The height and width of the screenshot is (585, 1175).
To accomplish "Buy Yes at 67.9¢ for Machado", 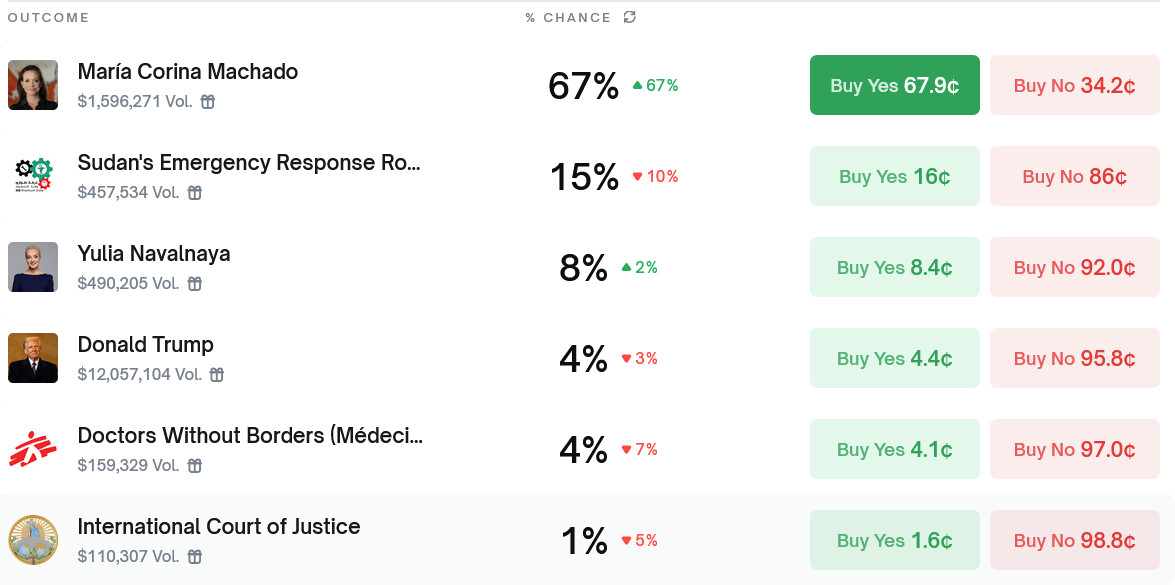I will point(894,85).
